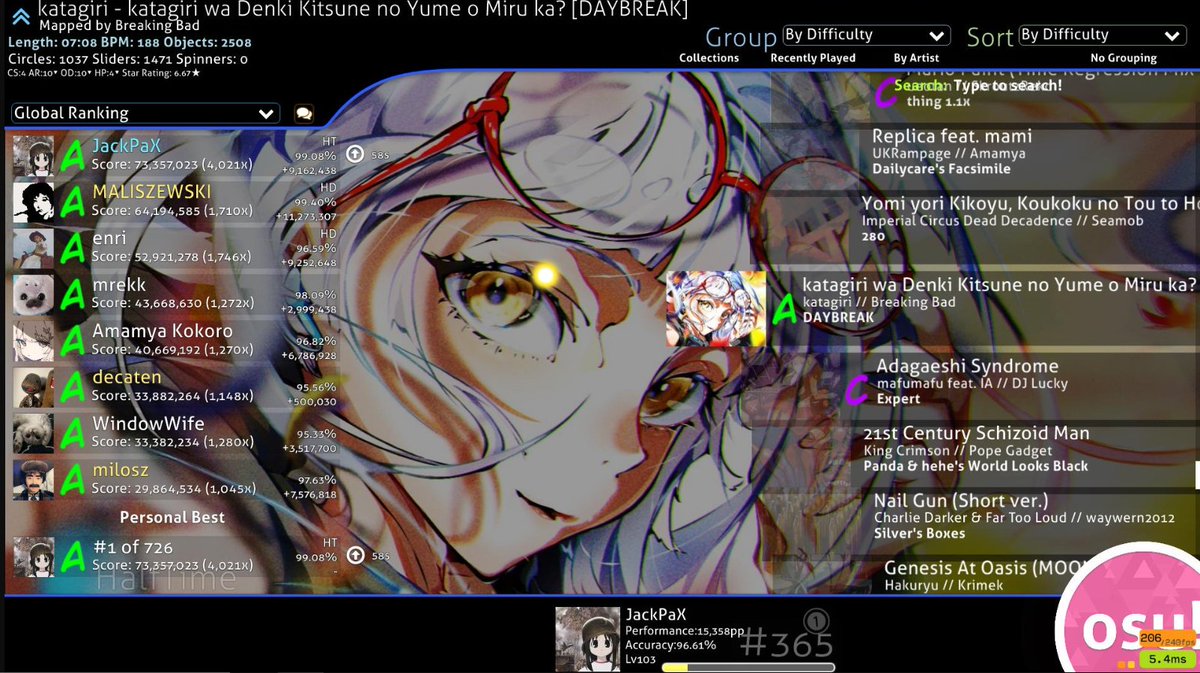Switch to the Collections tab
Viewport: 1200px width, 673px height.
[x=709, y=59]
